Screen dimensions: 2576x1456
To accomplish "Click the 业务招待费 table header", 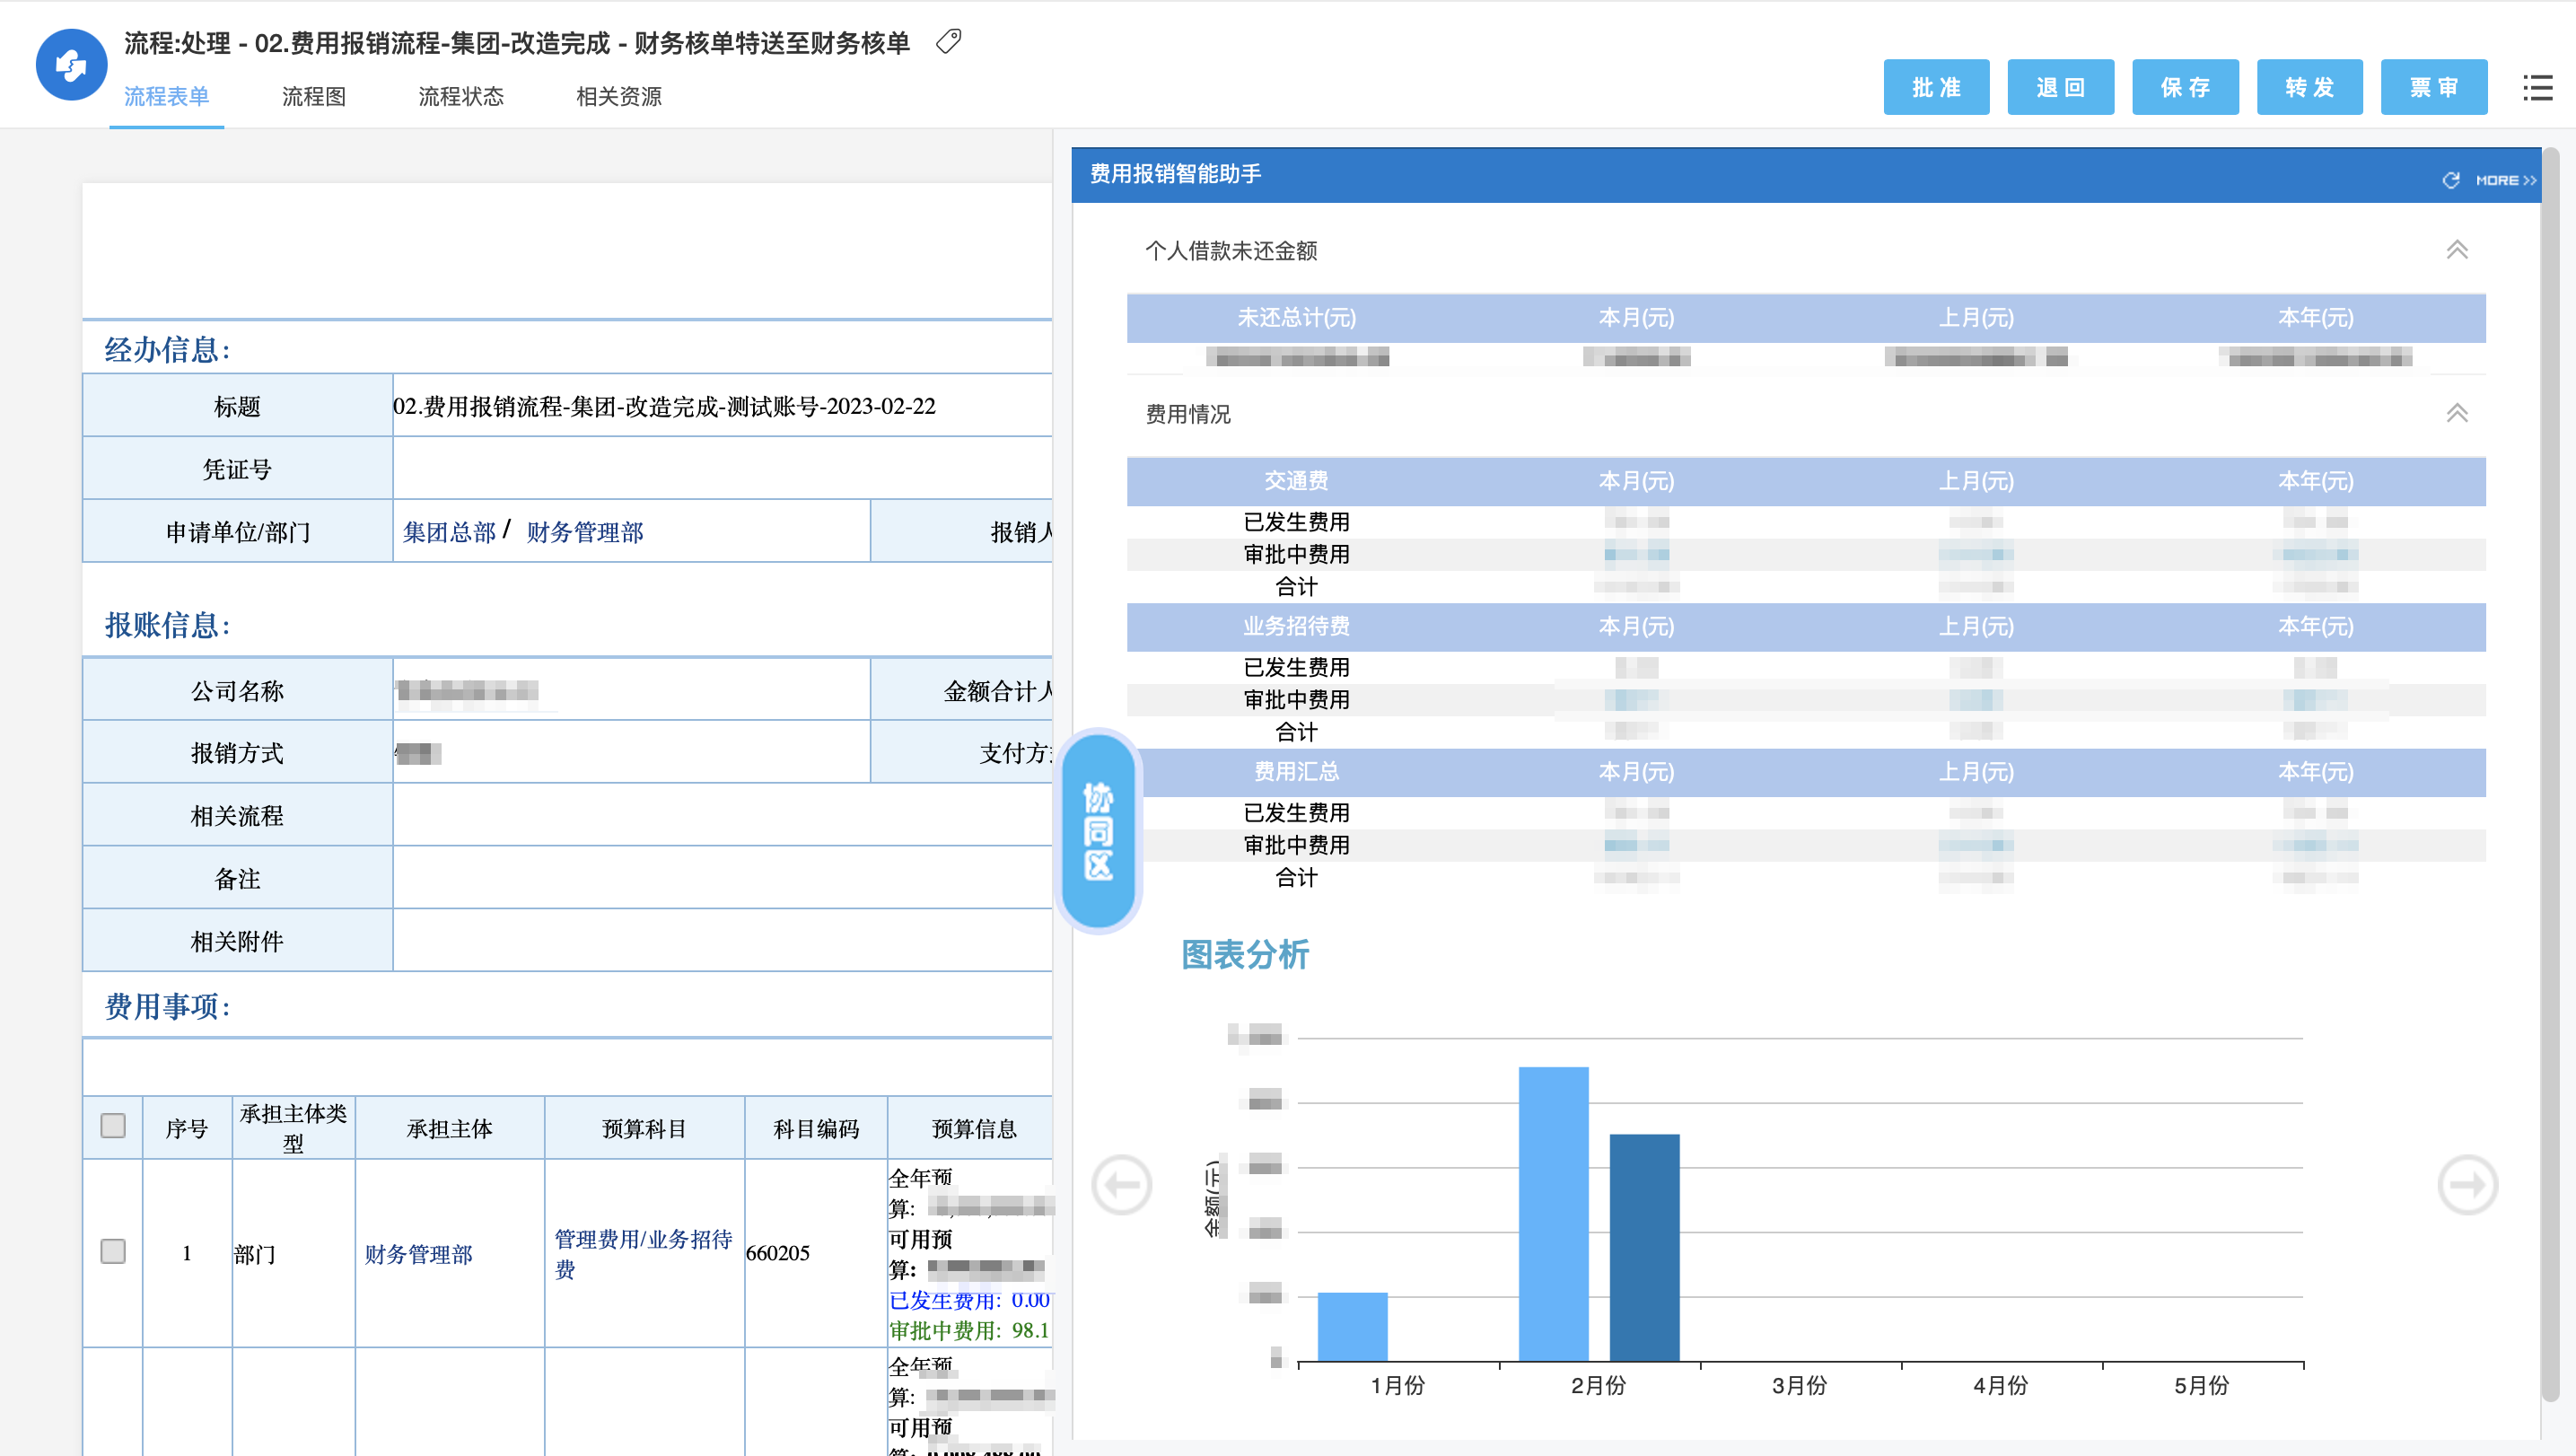I will click(x=1296, y=626).
